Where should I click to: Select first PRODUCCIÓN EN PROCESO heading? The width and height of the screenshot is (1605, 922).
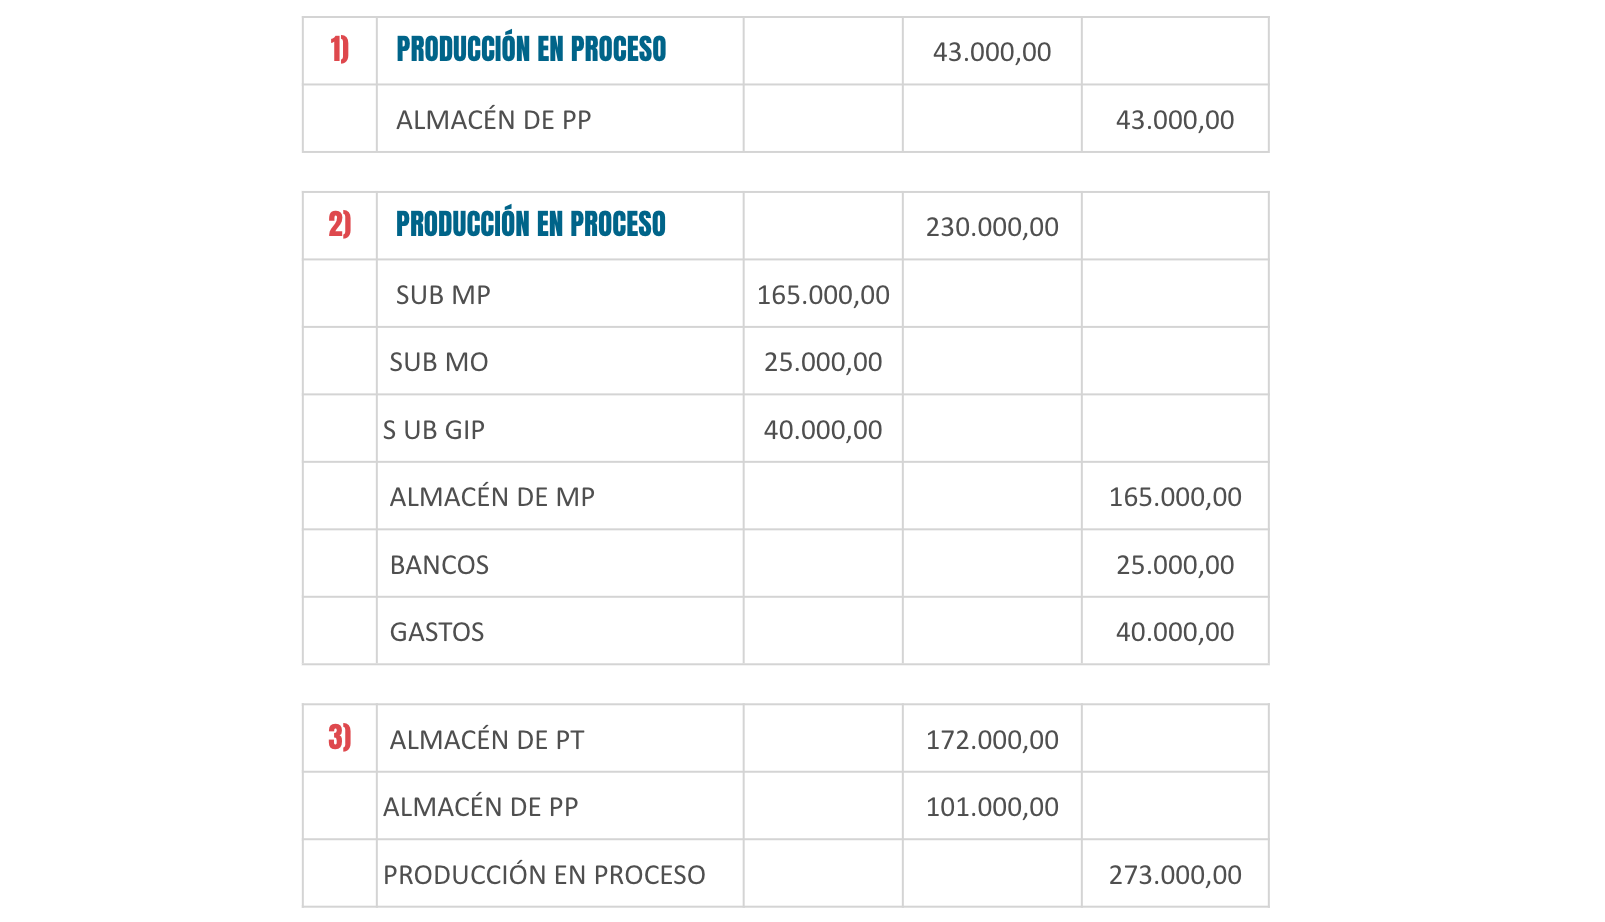coord(531,49)
